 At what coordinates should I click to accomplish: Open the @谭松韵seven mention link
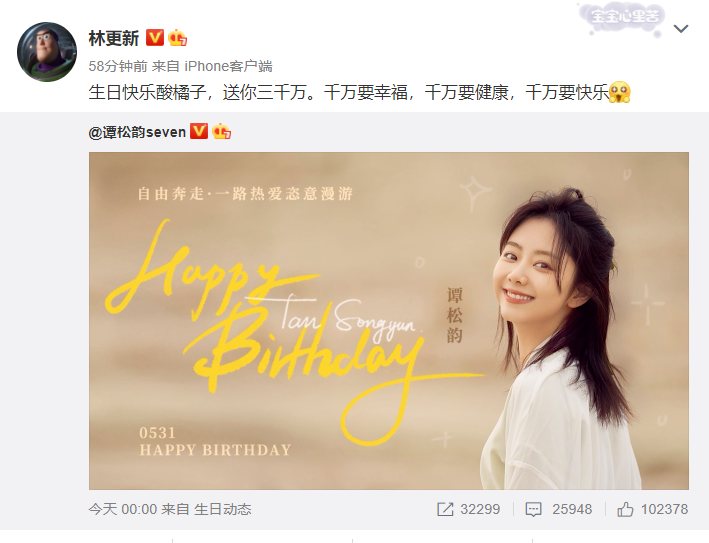tap(137, 132)
